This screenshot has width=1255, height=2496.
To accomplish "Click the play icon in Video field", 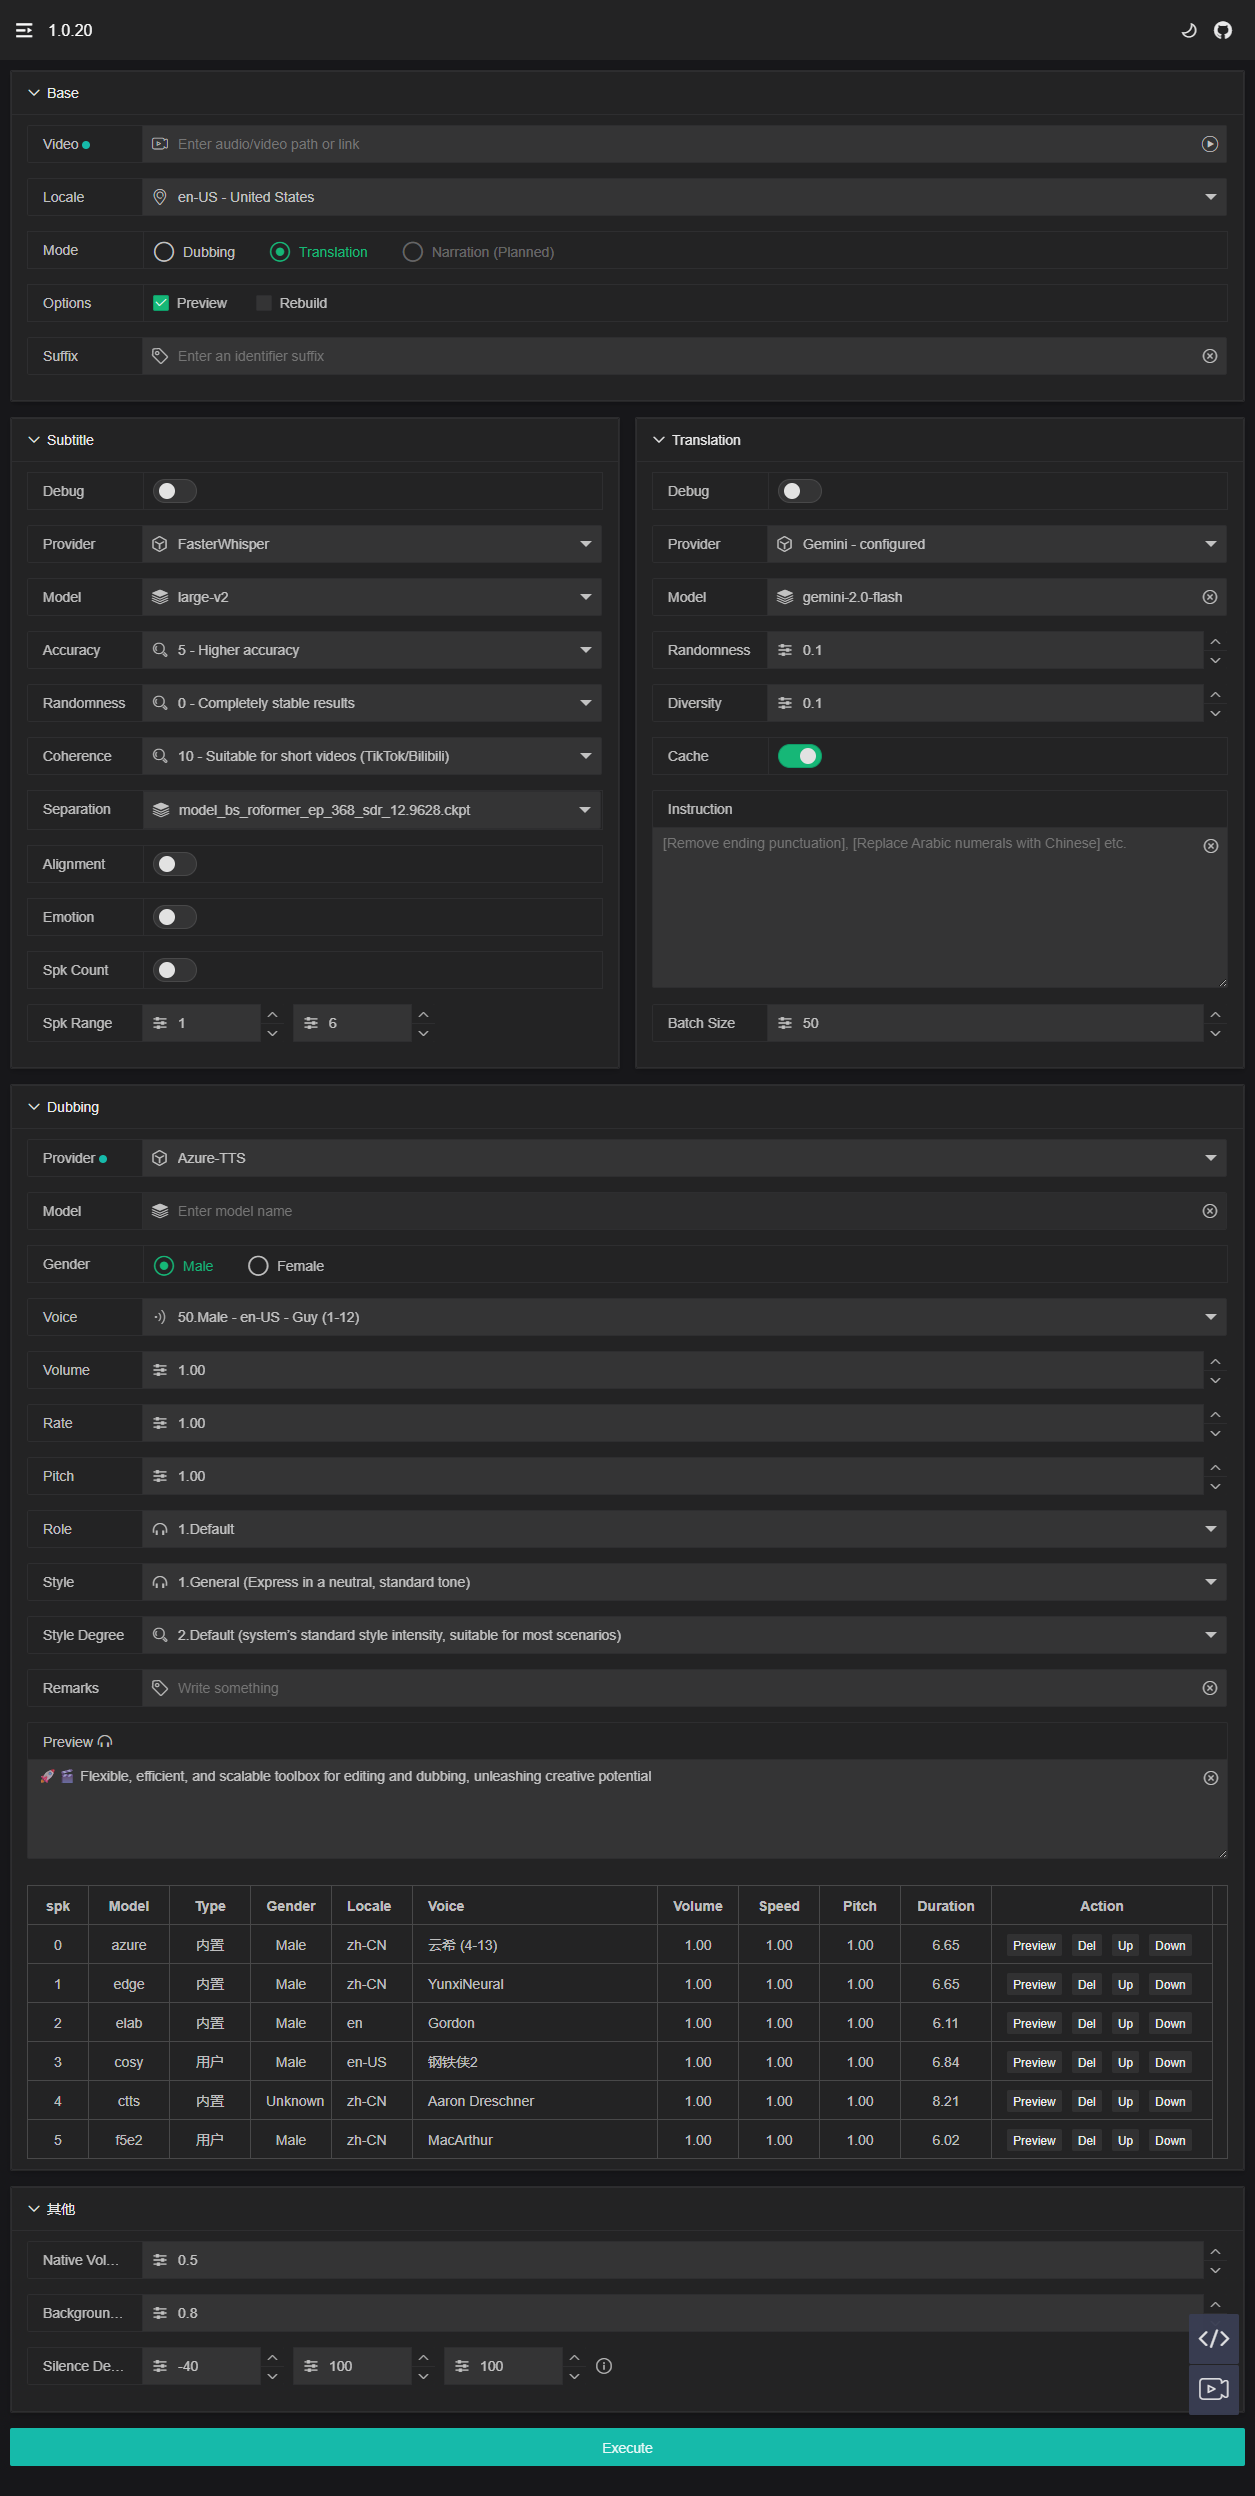I will click(1209, 144).
